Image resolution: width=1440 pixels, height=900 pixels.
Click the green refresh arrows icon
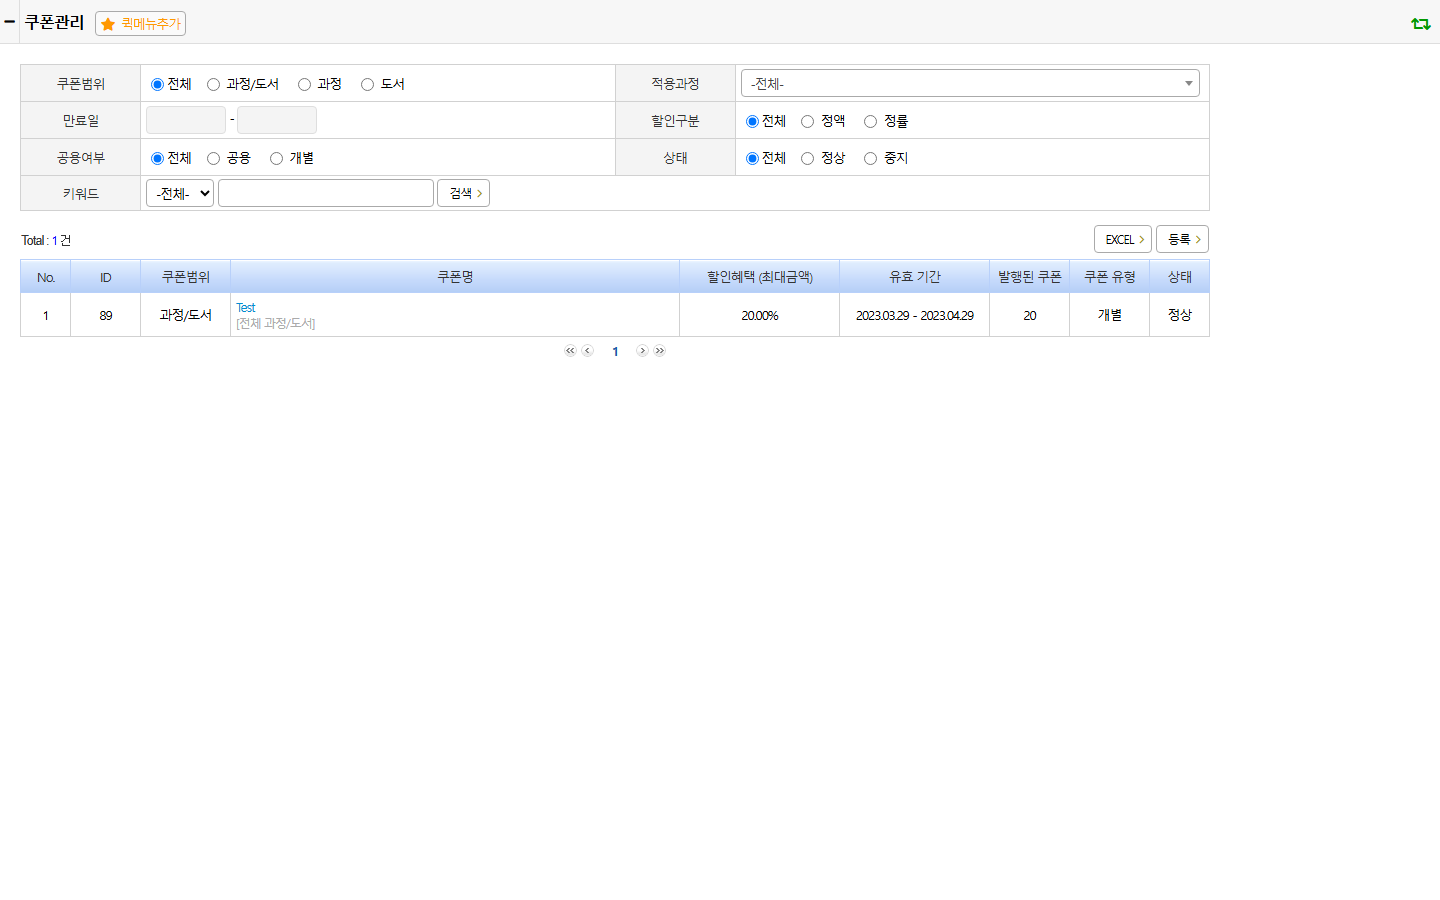point(1420,23)
